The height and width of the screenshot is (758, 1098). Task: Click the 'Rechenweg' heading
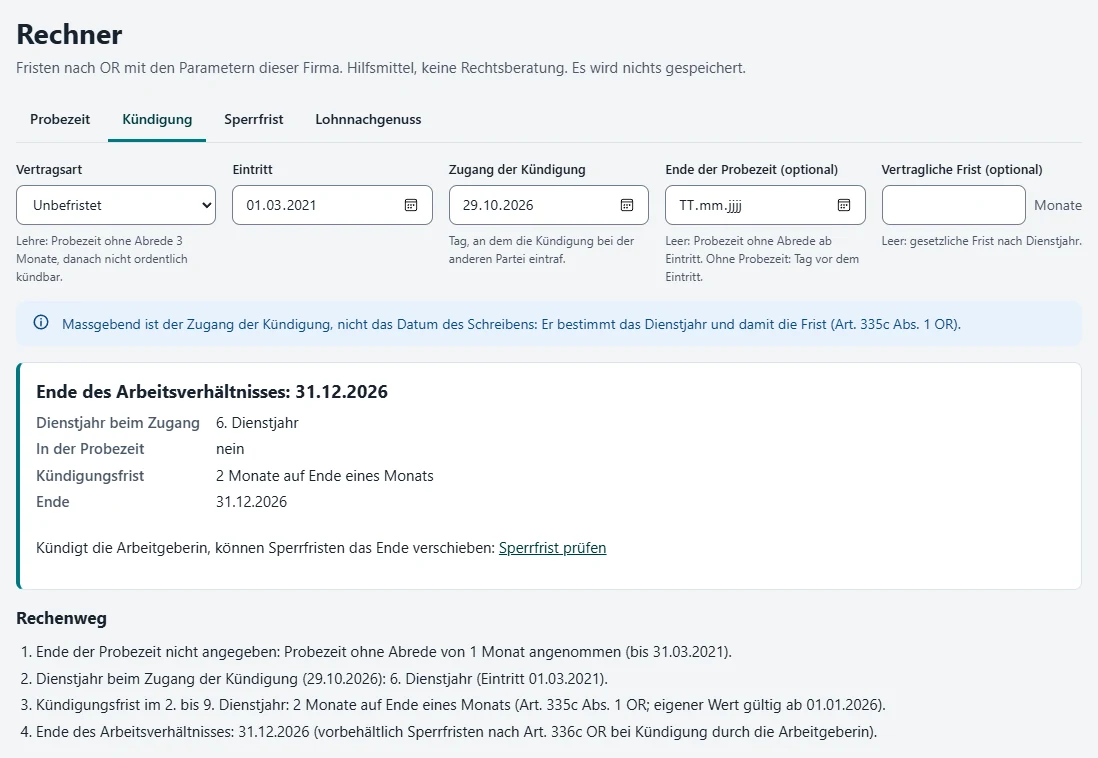tap(62, 619)
